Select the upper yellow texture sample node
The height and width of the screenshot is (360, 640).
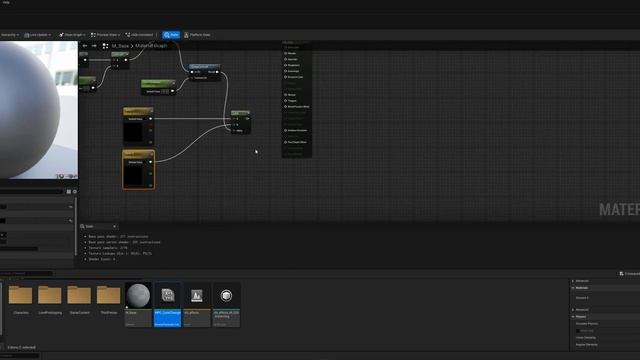tap(138, 127)
